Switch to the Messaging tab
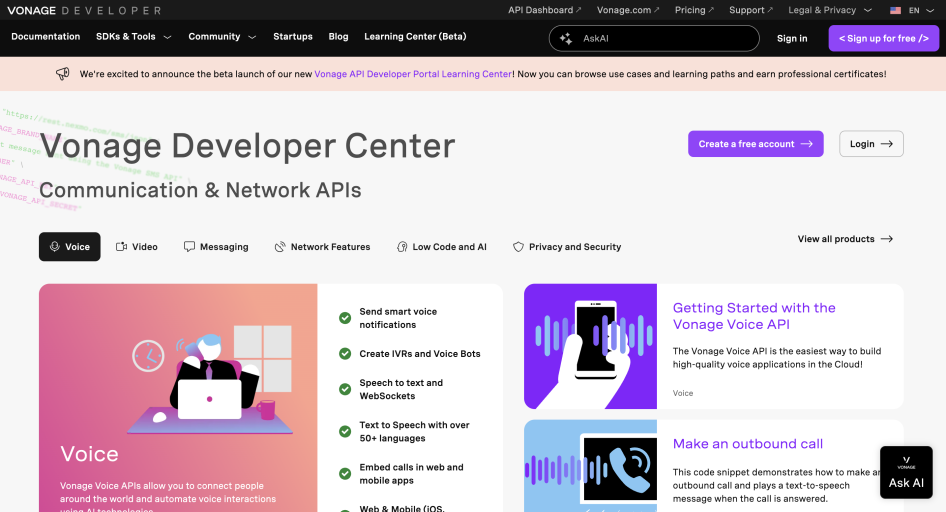This screenshot has width=946, height=512. [216, 247]
